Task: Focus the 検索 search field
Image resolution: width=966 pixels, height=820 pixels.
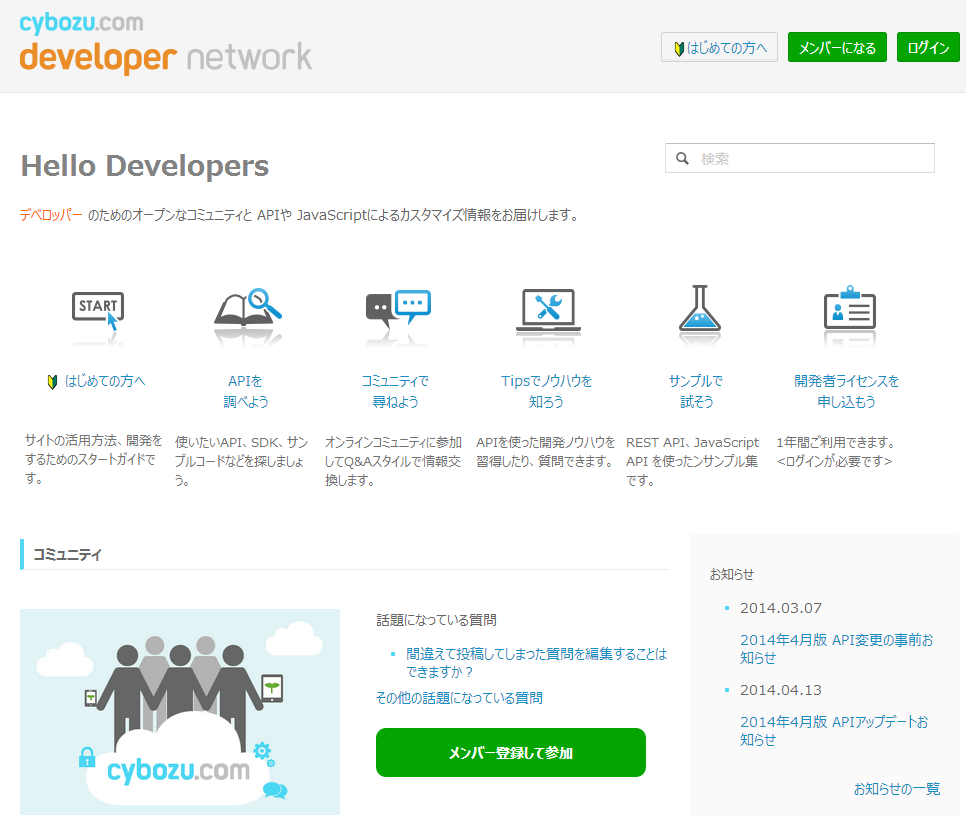Action: [800, 158]
